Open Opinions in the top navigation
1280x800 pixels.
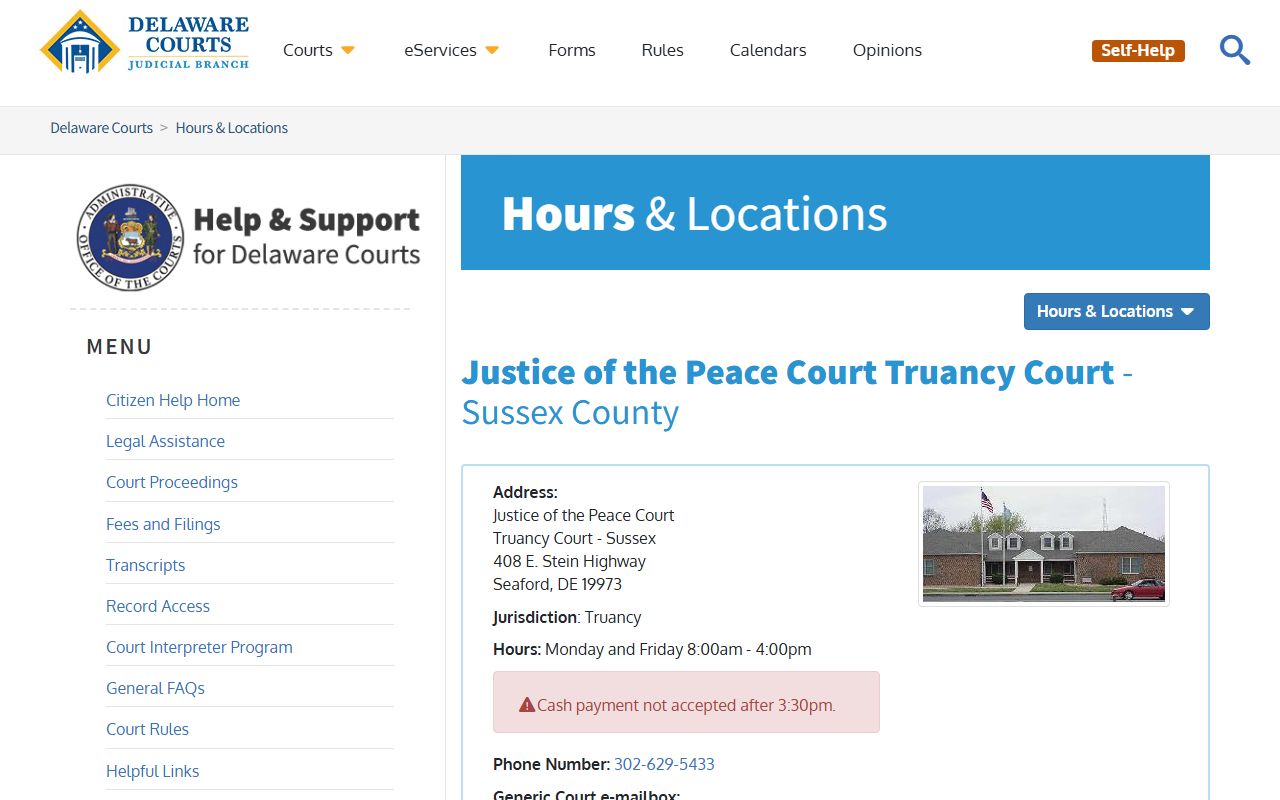(887, 50)
